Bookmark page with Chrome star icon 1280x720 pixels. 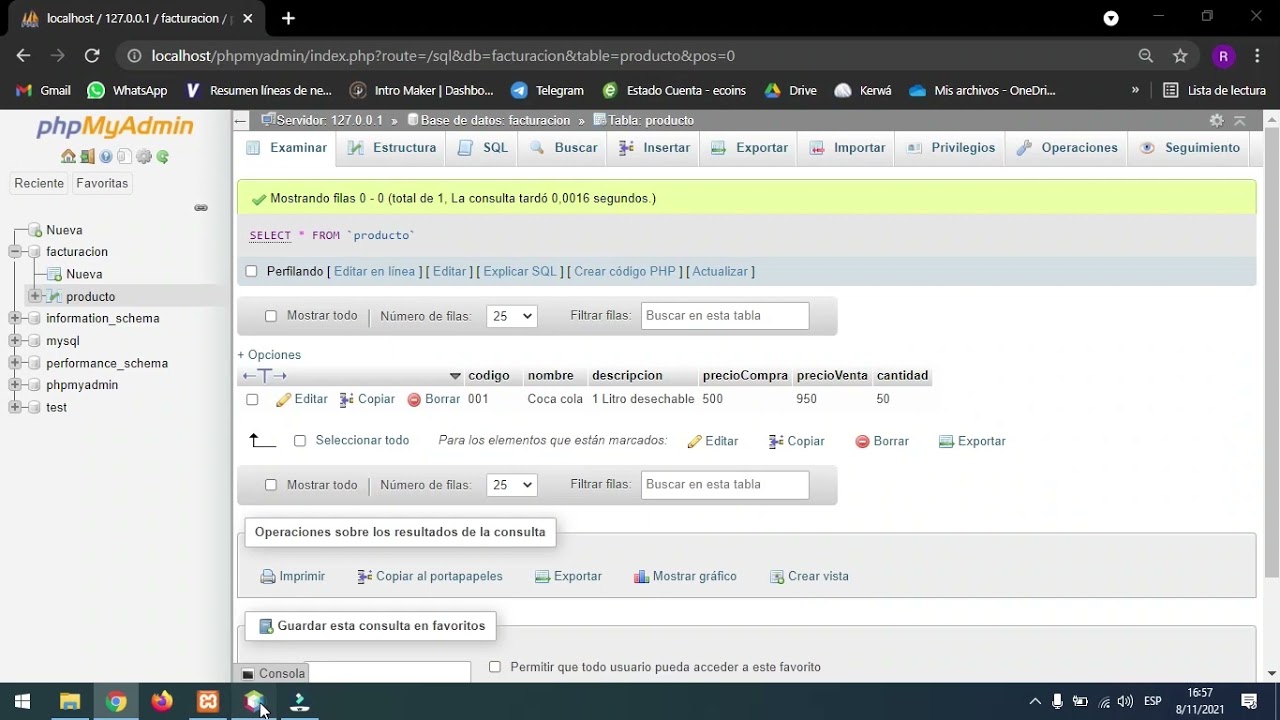click(x=1180, y=56)
